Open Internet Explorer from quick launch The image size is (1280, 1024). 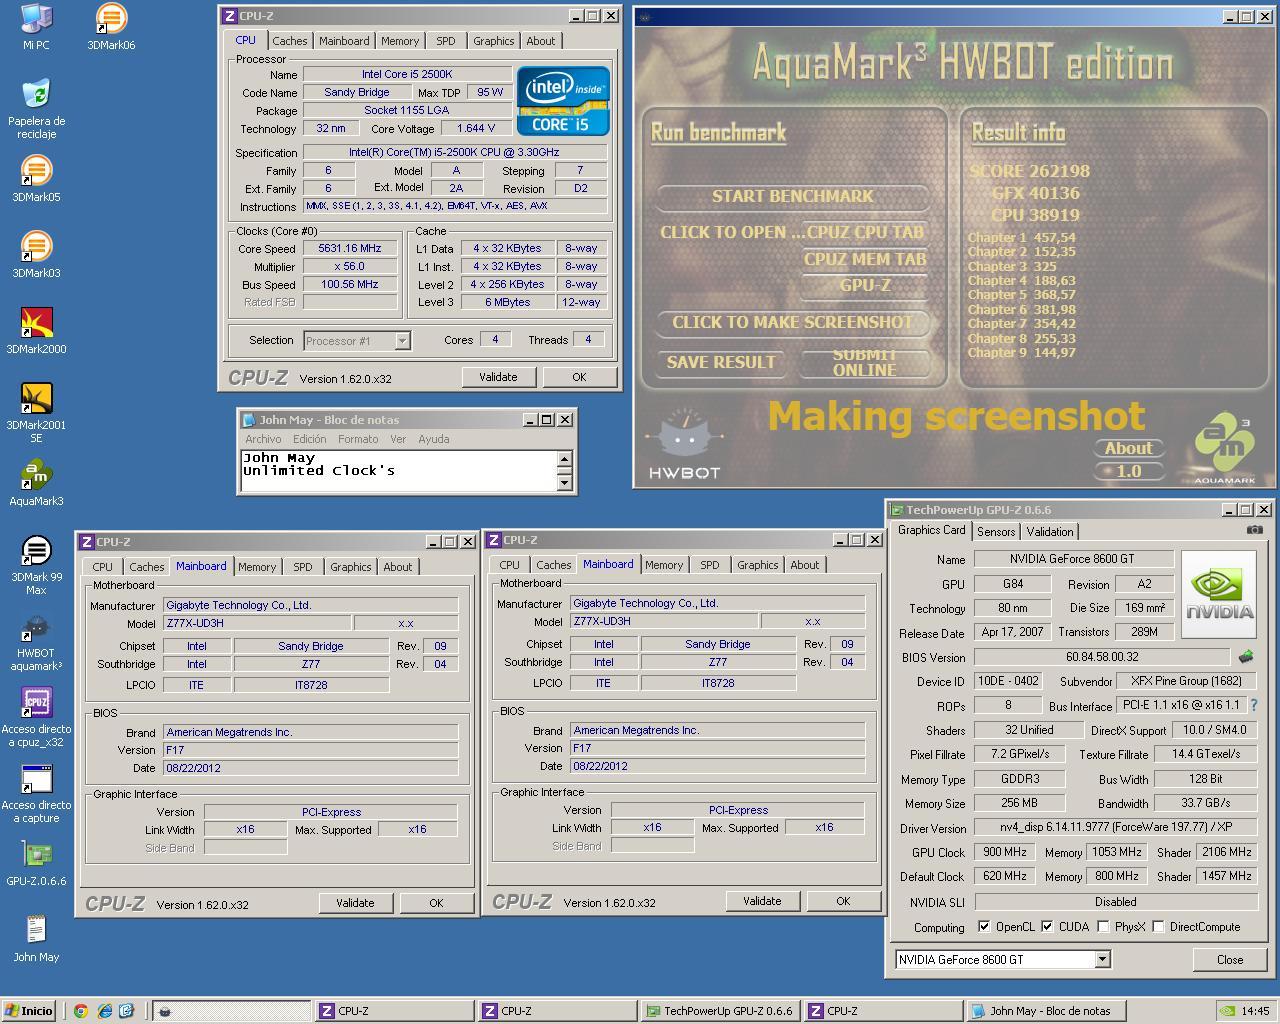click(x=104, y=1011)
